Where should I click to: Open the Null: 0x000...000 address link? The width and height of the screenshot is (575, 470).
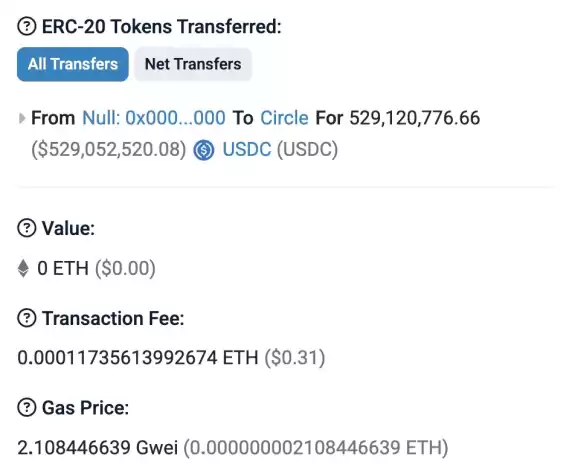(x=154, y=118)
